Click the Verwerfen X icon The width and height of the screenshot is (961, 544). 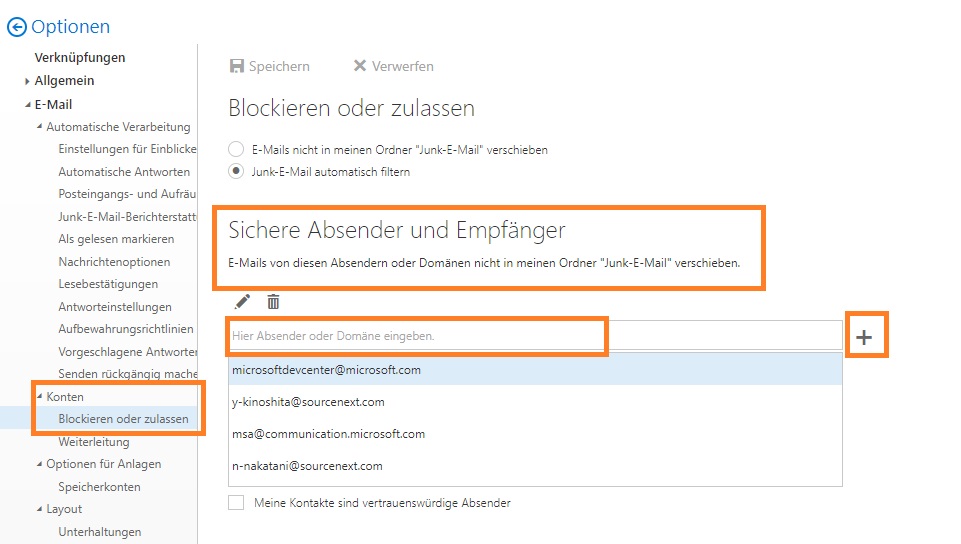[360, 66]
